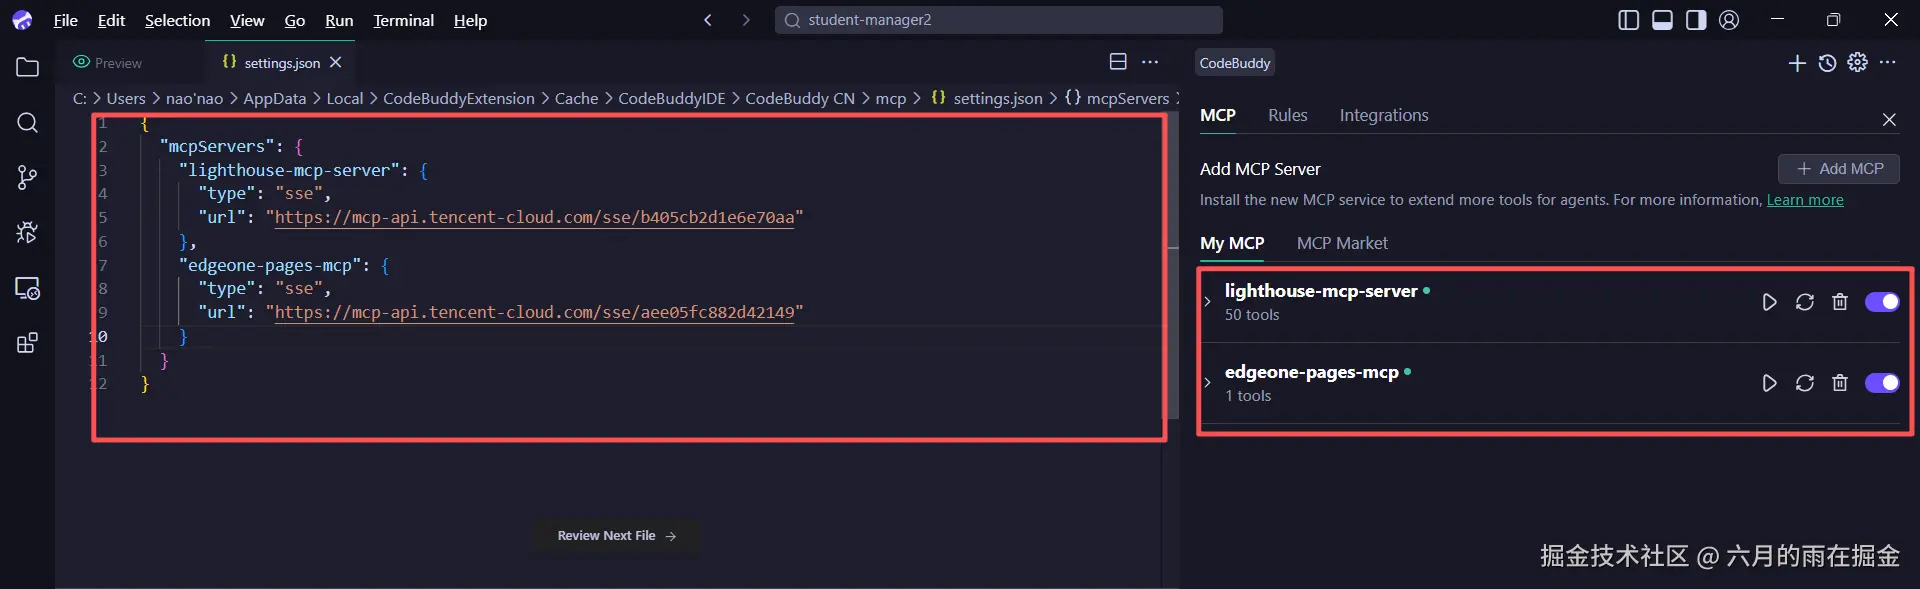Open Source Control branch icon
The width and height of the screenshot is (1920, 589).
(27, 178)
